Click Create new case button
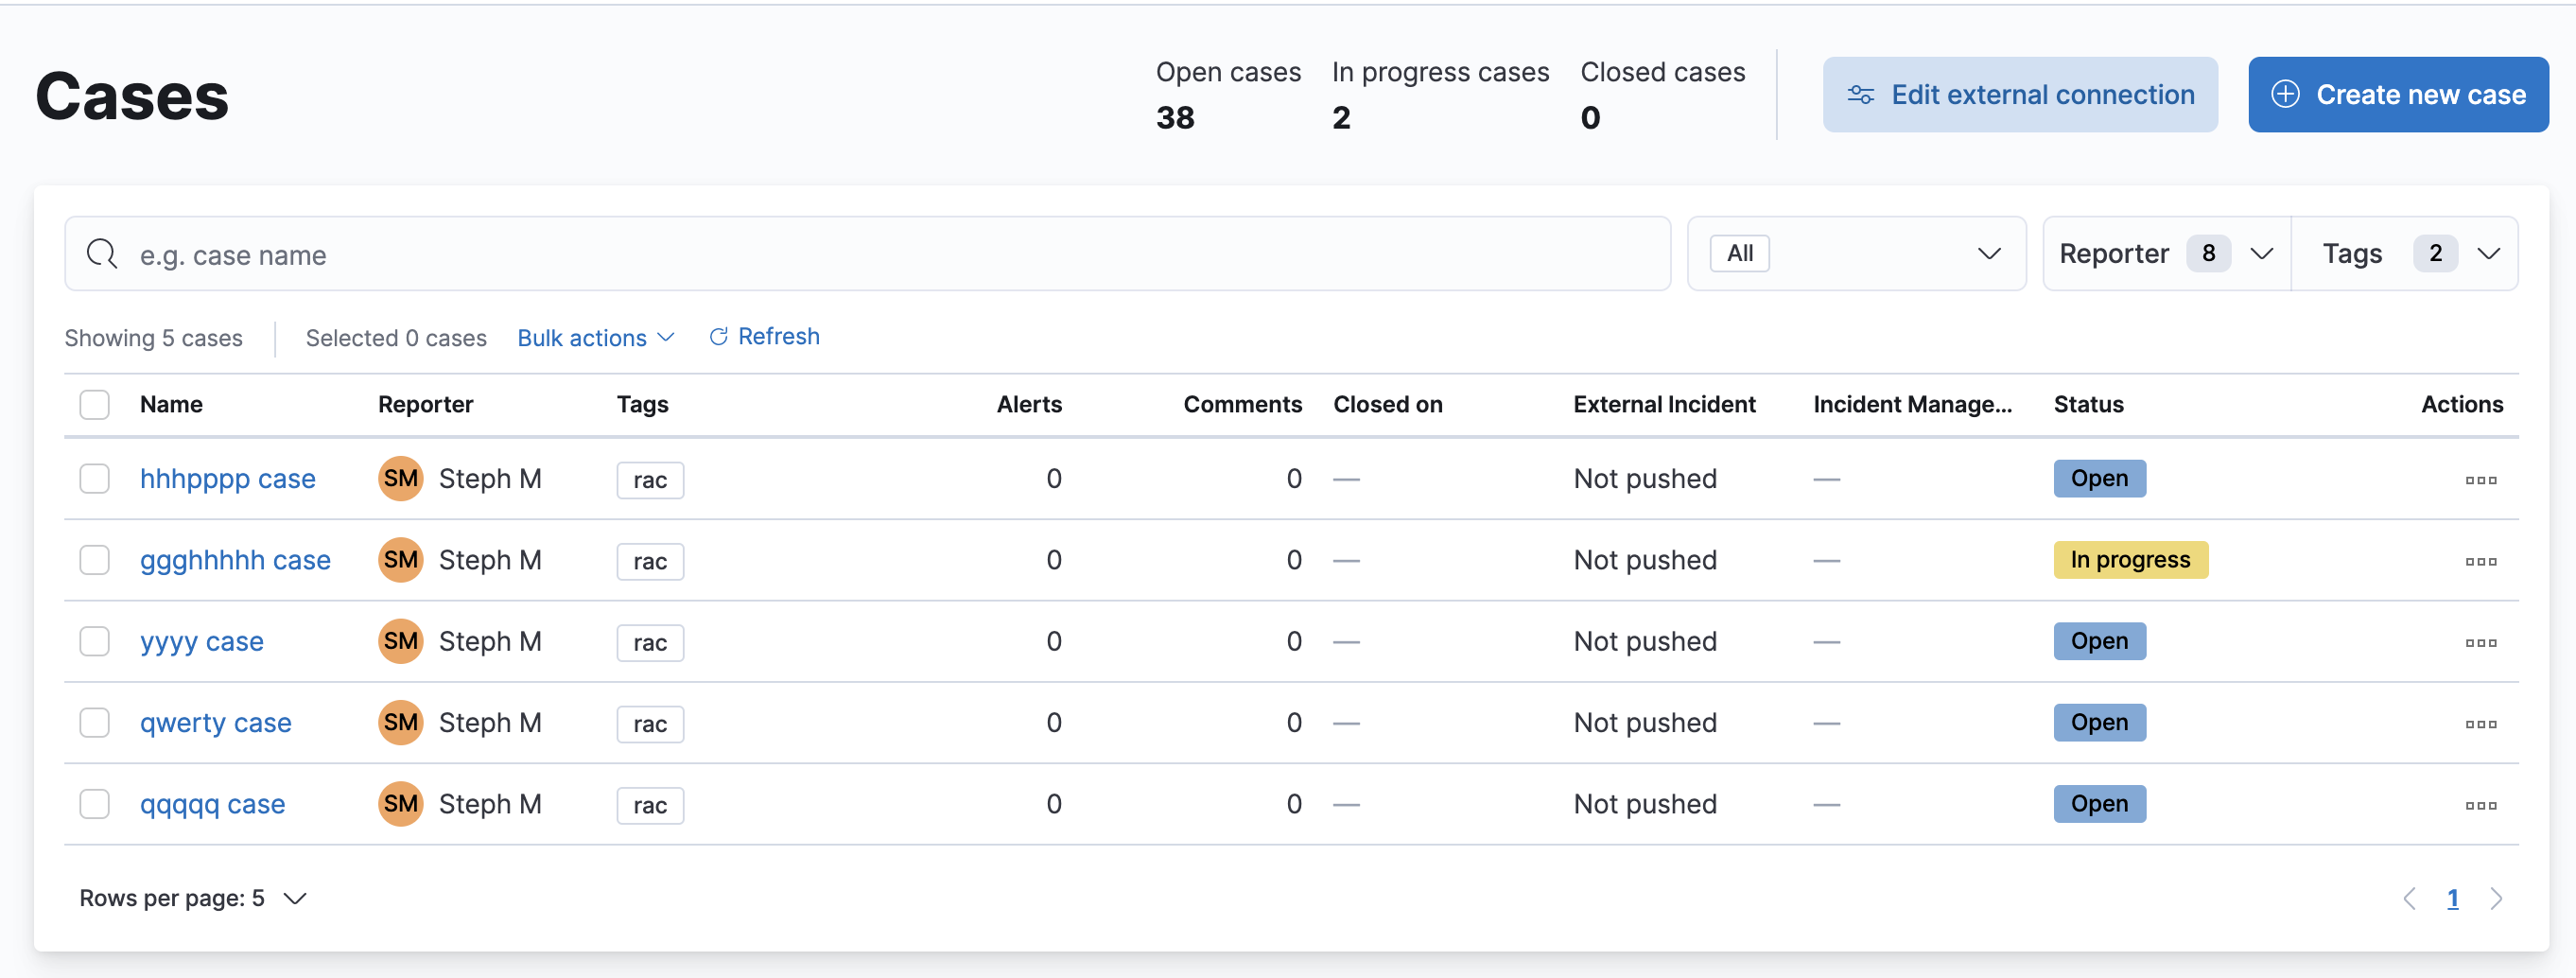This screenshot has height=978, width=2576. coord(2397,95)
